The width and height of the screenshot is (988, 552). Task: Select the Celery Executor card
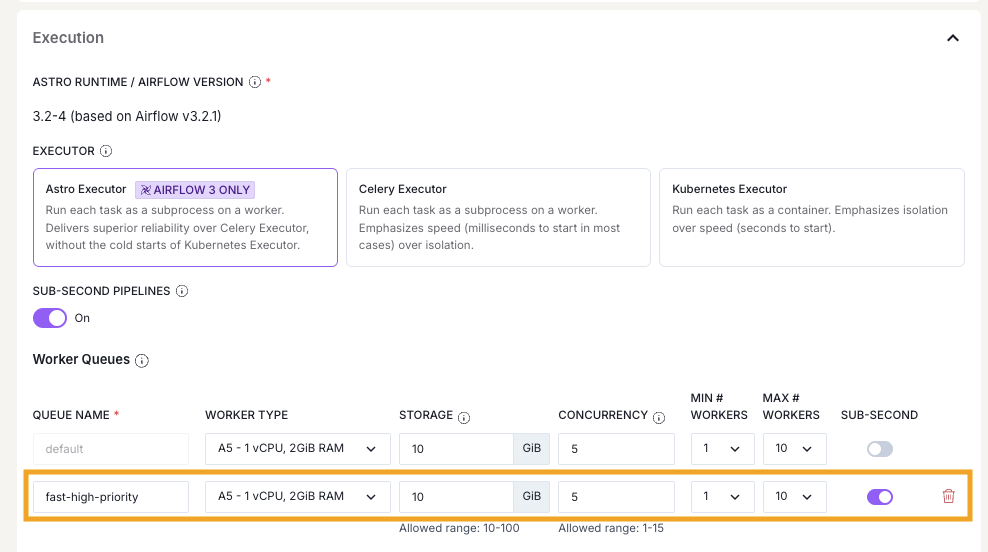pyautogui.click(x=498, y=217)
